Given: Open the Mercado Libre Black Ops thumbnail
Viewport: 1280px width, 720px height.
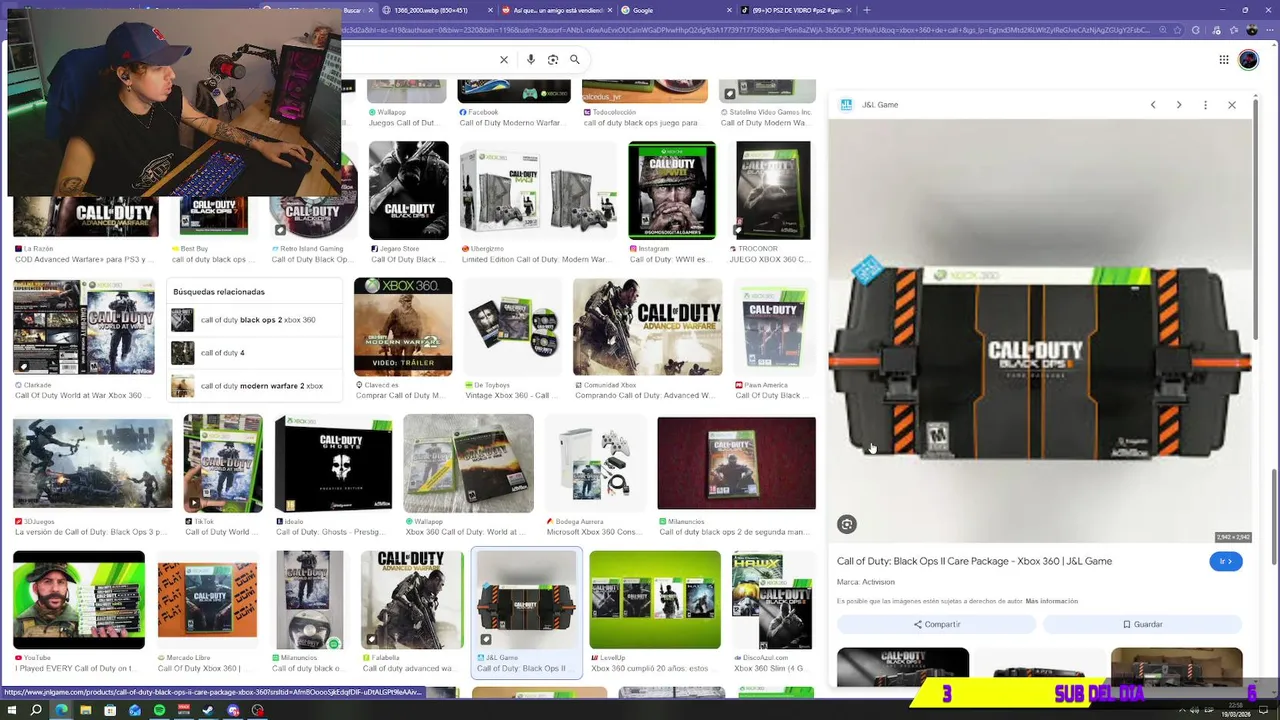Looking at the screenshot, I should pyautogui.click(x=207, y=600).
